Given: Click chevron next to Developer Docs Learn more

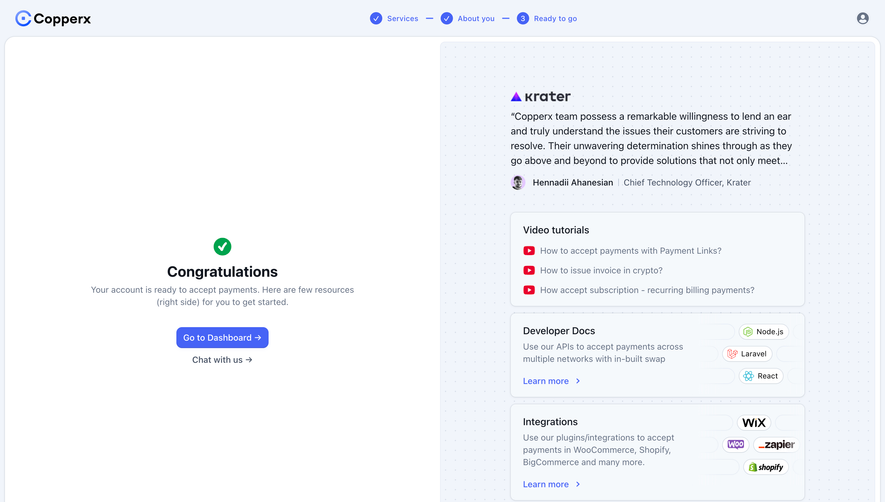Looking at the screenshot, I should point(577,381).
